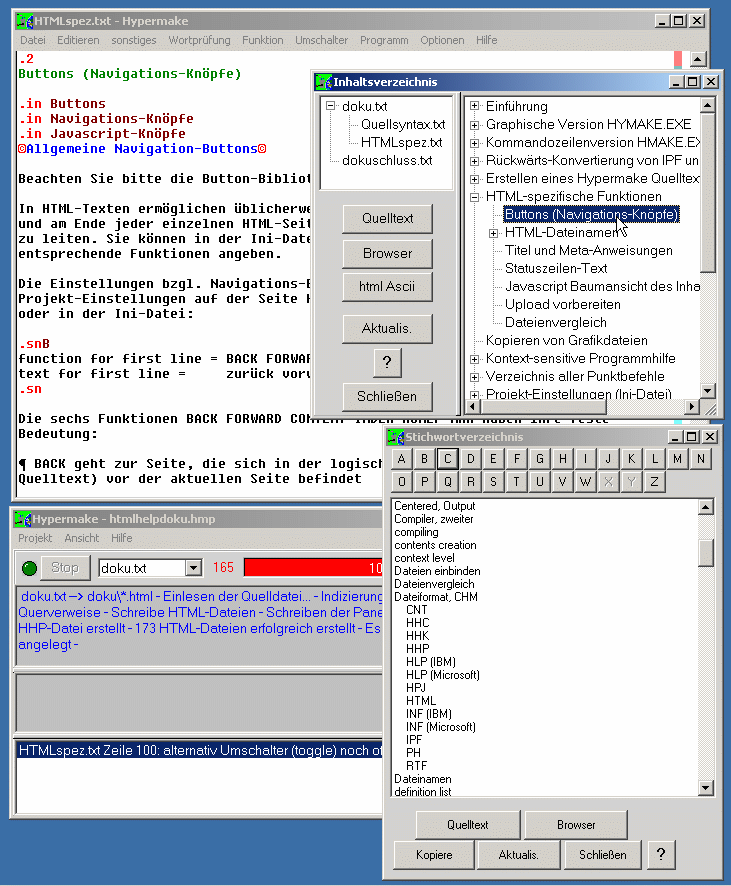The image size is (731, 886).
Task: Click letter Z index button
Action: (x=654, y=482)
